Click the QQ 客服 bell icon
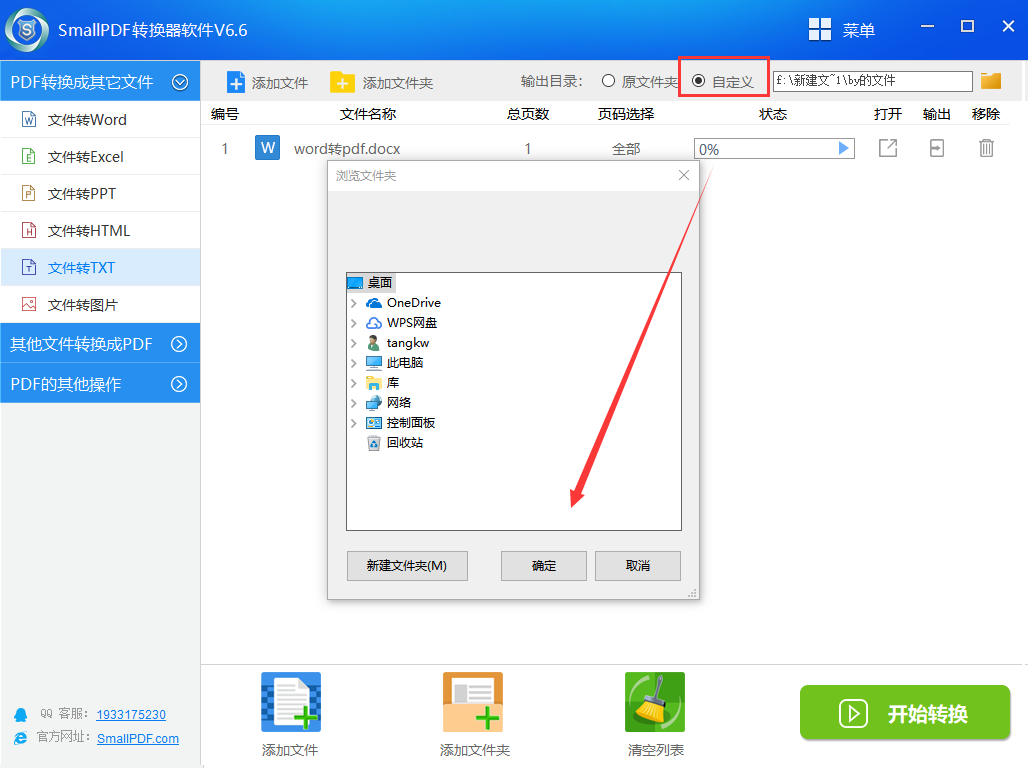The width and height of the screenshot is (1028, 768). tap(21, 714)
